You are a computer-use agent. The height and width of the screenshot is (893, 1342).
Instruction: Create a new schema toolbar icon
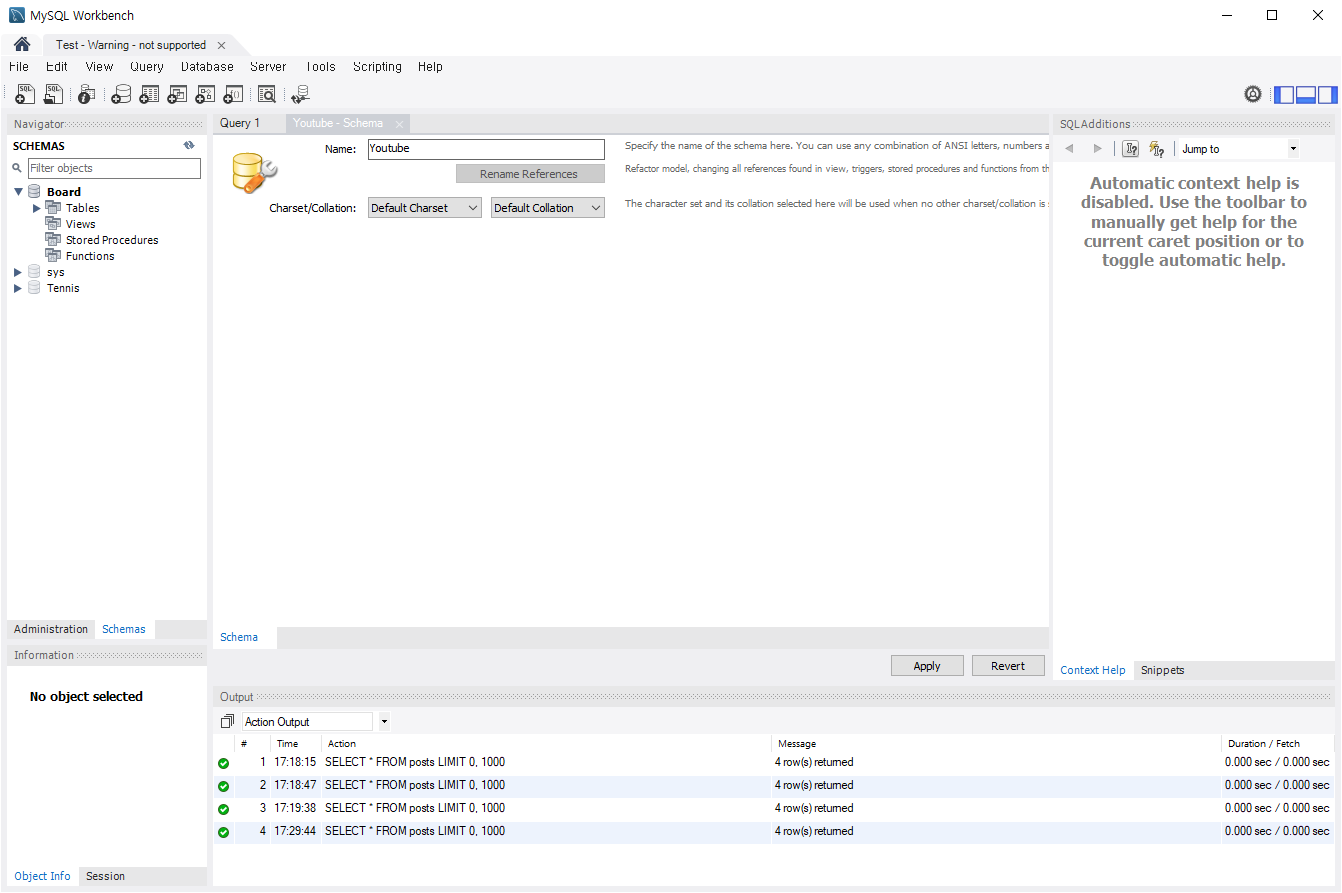[x=120, y=94]
